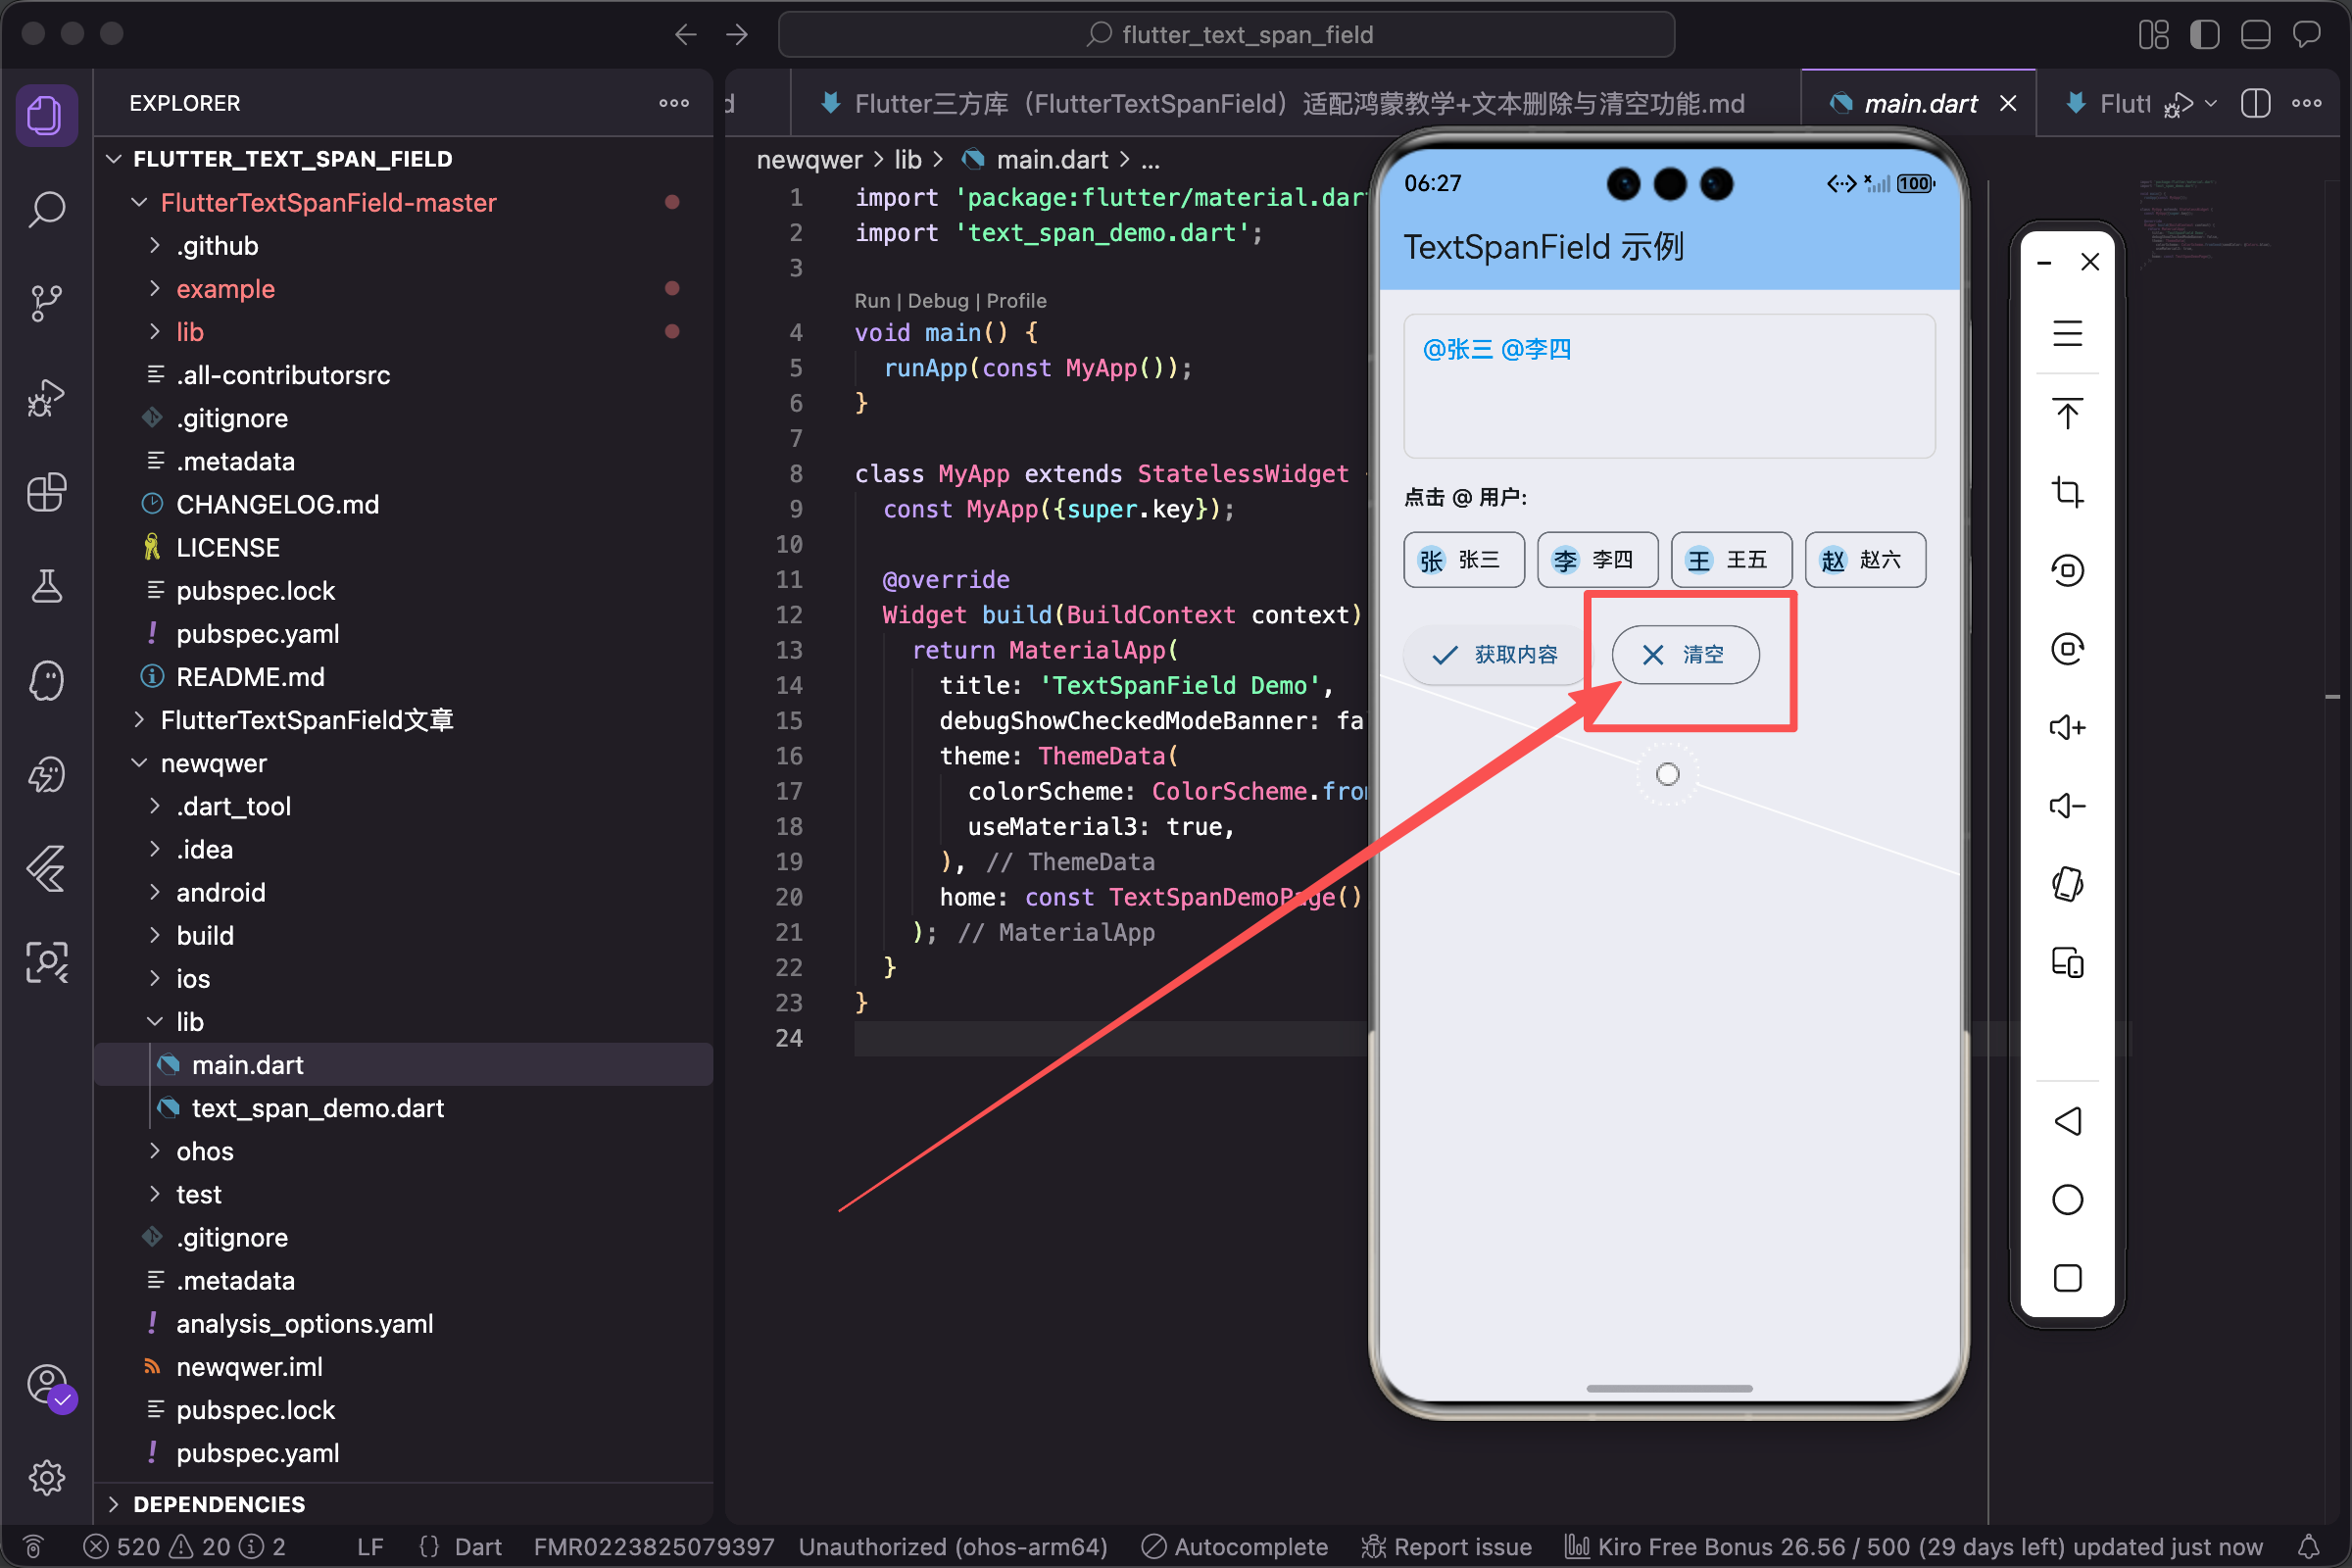Expand the DEPENDENCIES section

[219, 1504]
